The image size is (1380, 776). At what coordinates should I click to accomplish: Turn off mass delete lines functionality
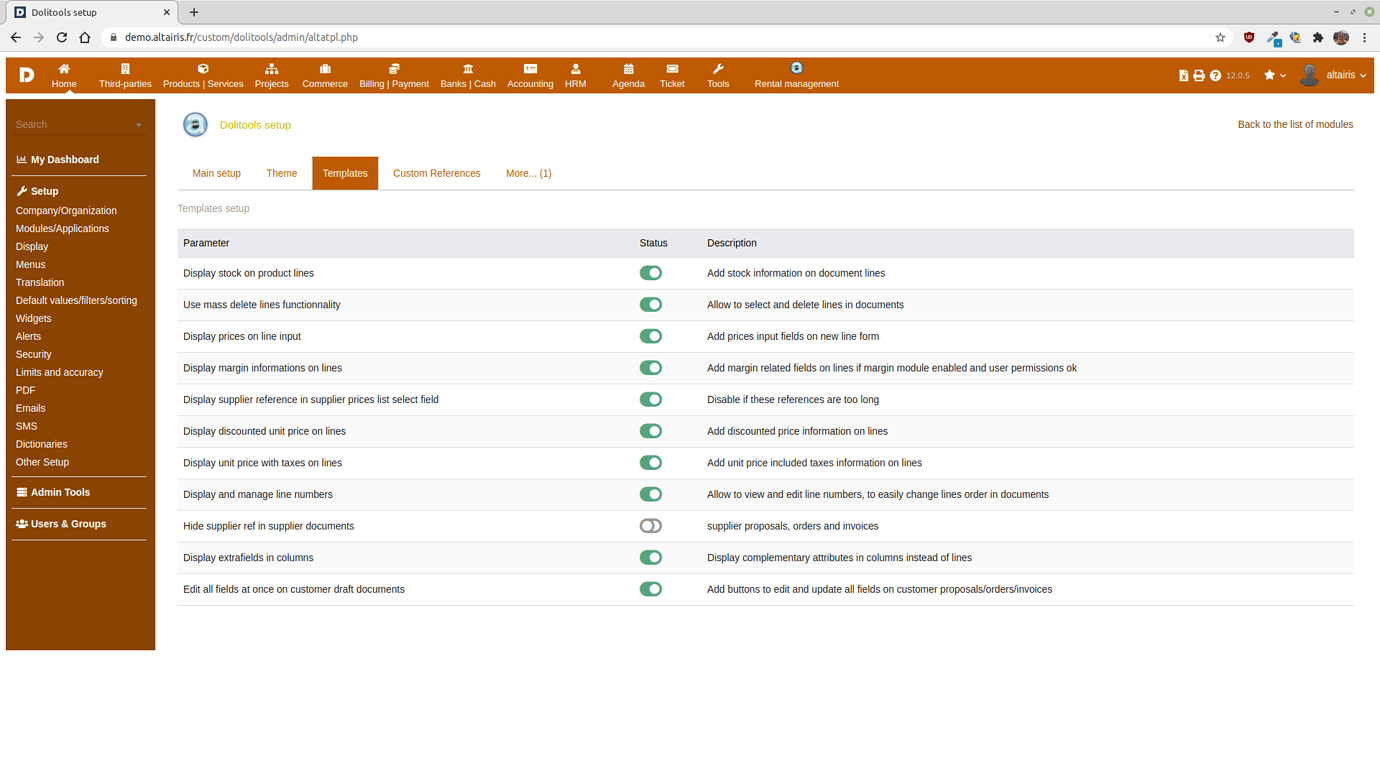tap(650, 304)
